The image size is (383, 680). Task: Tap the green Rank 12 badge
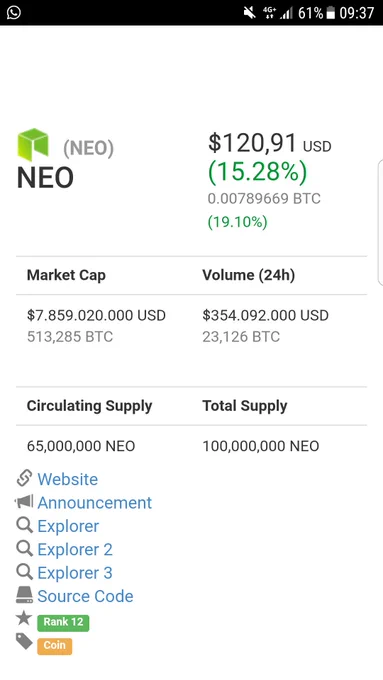[x=63, y=622]
